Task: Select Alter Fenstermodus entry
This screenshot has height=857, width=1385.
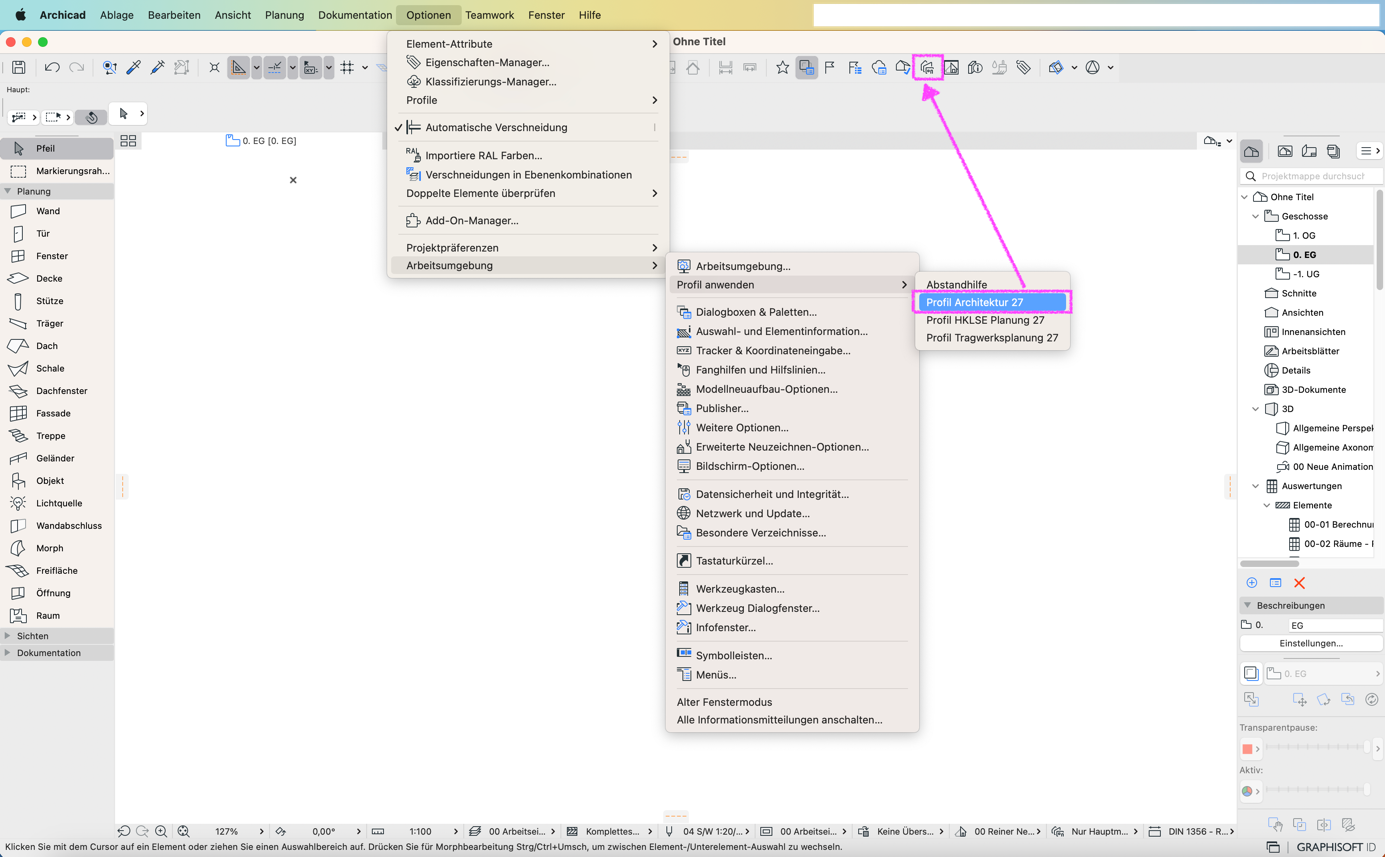Action: click(792, 702)
